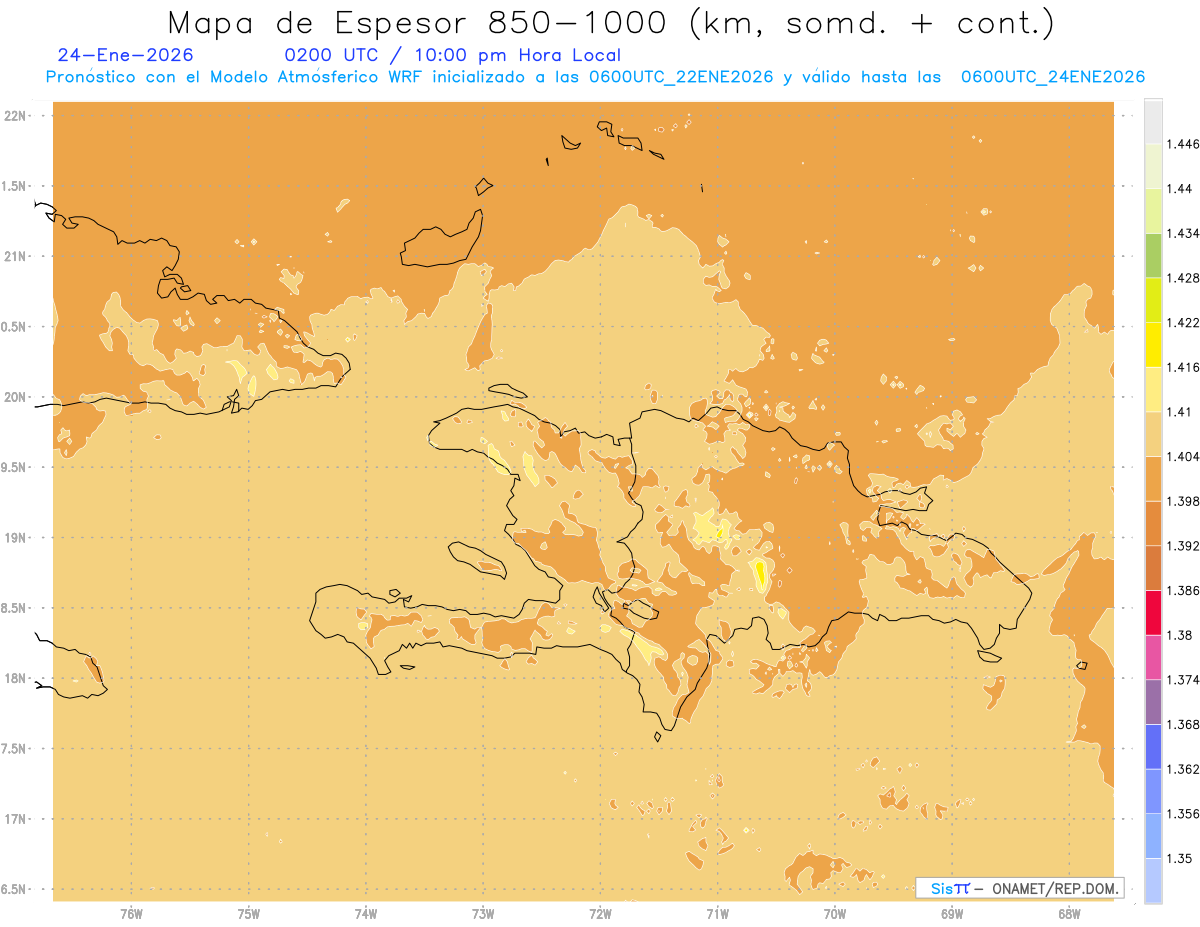The width and height of the screenshot is (1200, 927).
Task: Pick the bright yellow swatch between 1.416 and 1.422
Action: [x=1153, y=344]
